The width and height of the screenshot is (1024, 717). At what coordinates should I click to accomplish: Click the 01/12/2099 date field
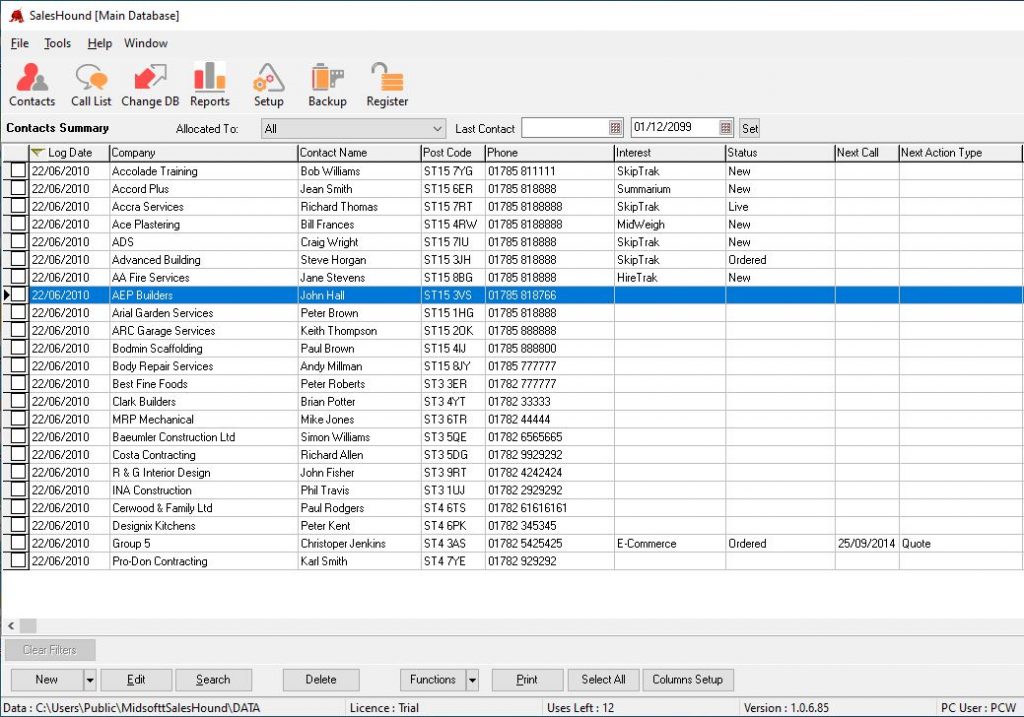click(x=675, y=128)
